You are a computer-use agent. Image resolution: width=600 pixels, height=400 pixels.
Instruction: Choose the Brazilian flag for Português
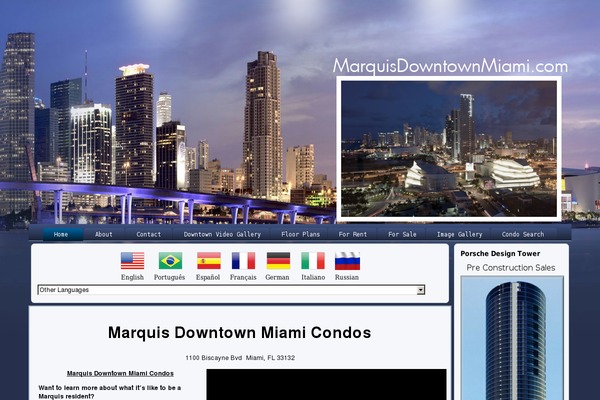(x=170, y=261)
